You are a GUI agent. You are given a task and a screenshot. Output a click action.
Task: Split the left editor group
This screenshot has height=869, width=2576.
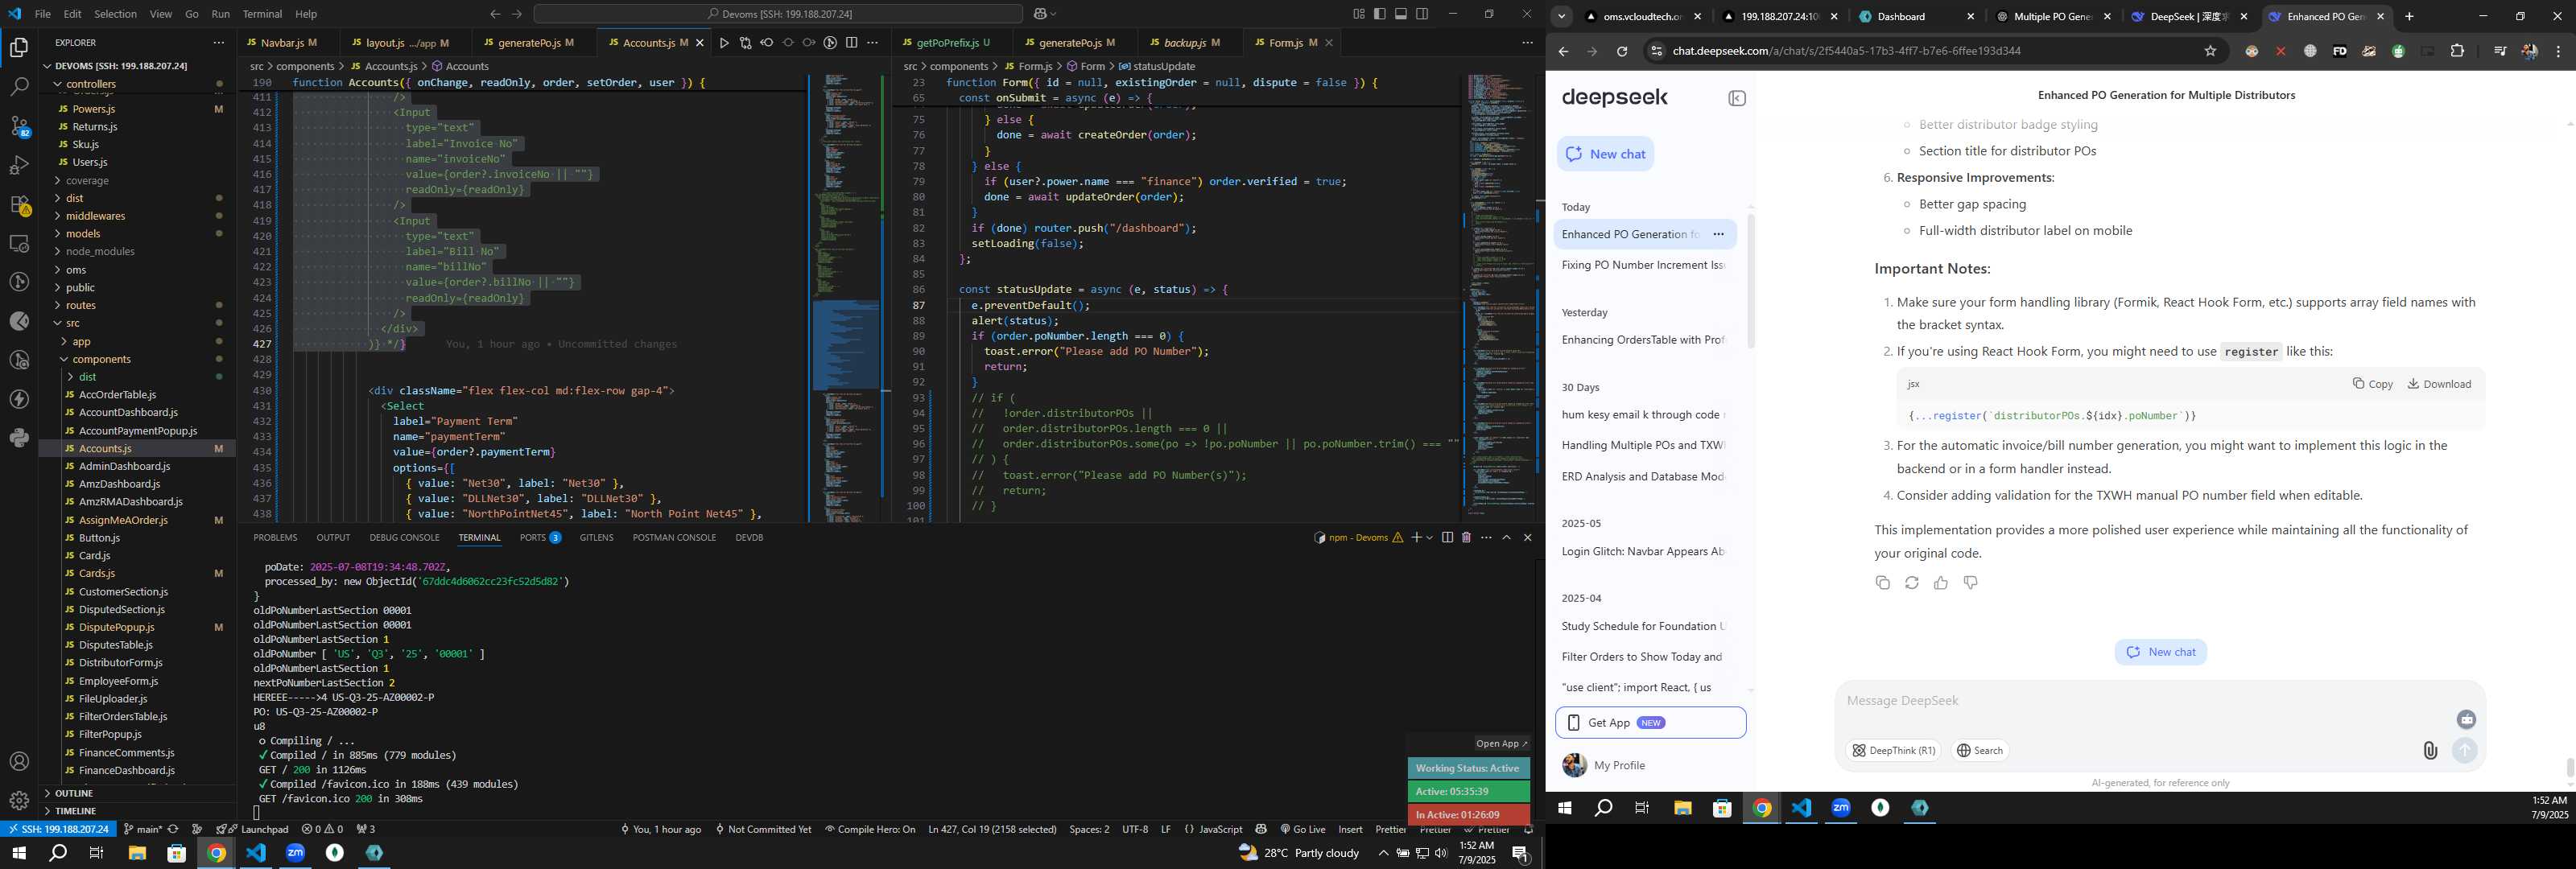(x=851, y=43)
